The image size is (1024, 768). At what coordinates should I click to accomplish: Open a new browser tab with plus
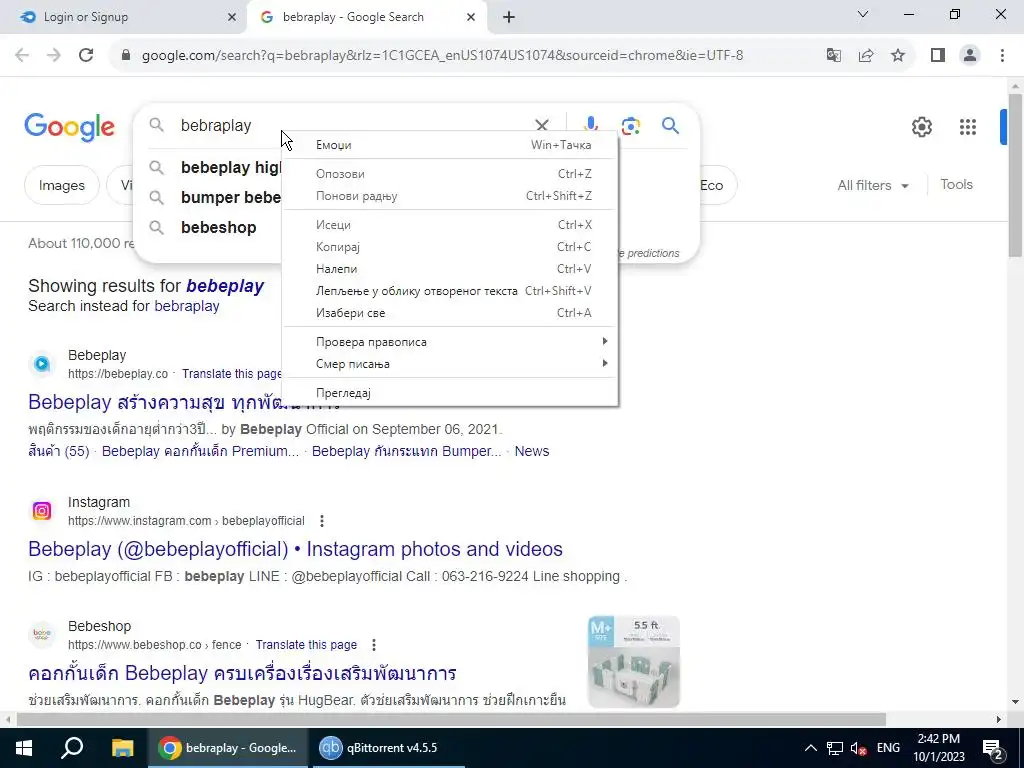click(x=509, y=17)
